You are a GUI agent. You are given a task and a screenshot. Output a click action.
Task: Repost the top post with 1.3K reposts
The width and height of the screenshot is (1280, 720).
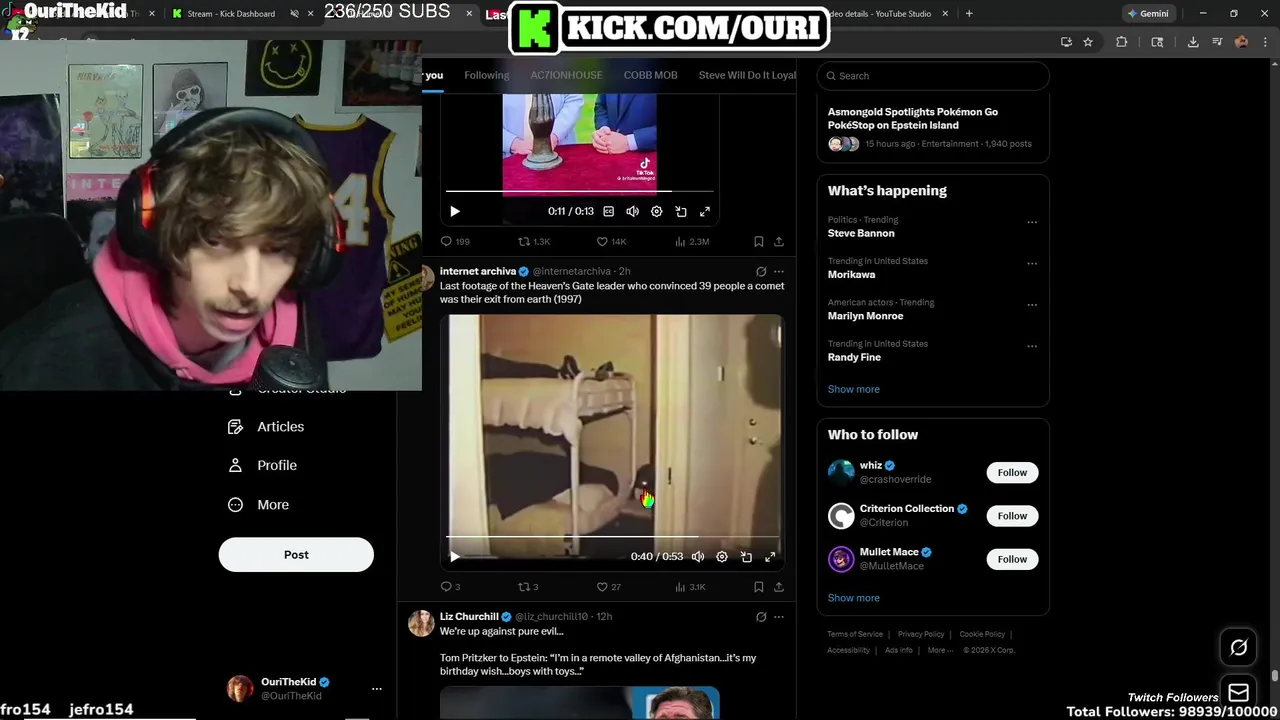[x=534, y=241]
